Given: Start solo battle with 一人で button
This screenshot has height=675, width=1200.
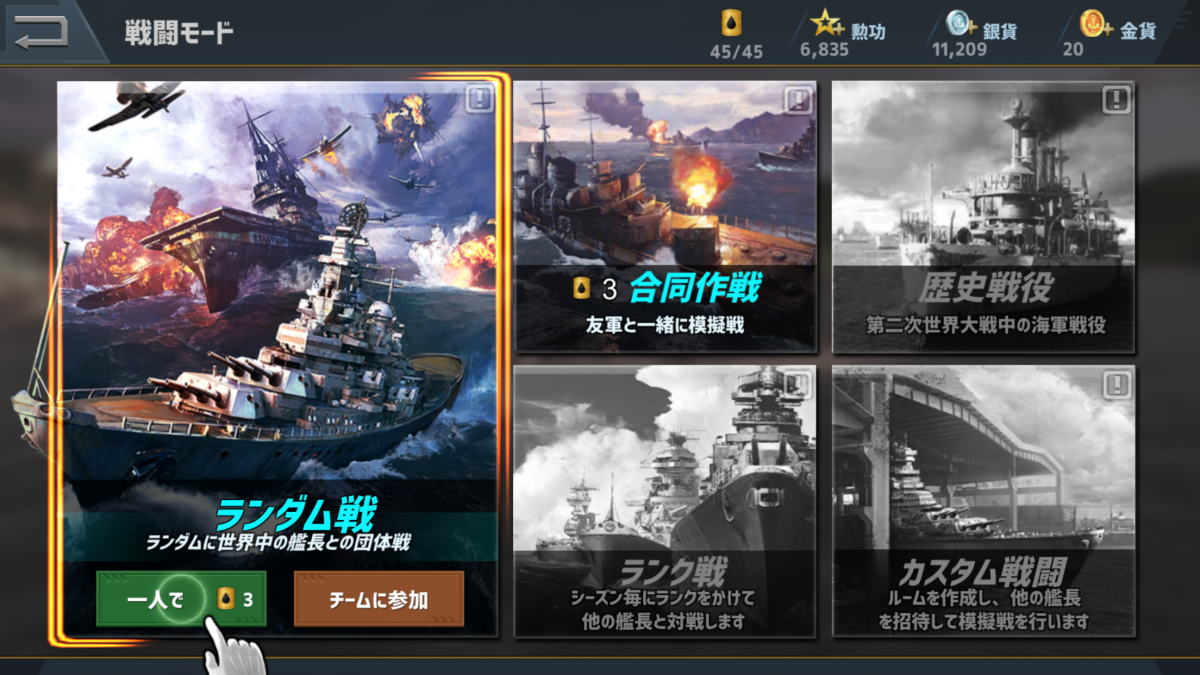Looking at the screenshot, I should click(x=181, y=599).
